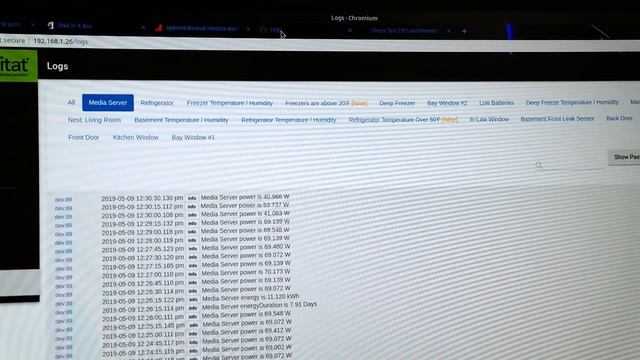Filter logs by Refrigerator Temperature / Humidity

(289, 120)
